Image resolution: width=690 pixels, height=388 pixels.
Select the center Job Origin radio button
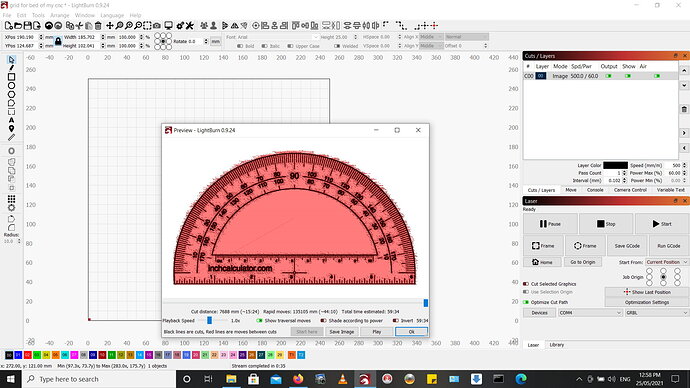click(x=663, y=277)
